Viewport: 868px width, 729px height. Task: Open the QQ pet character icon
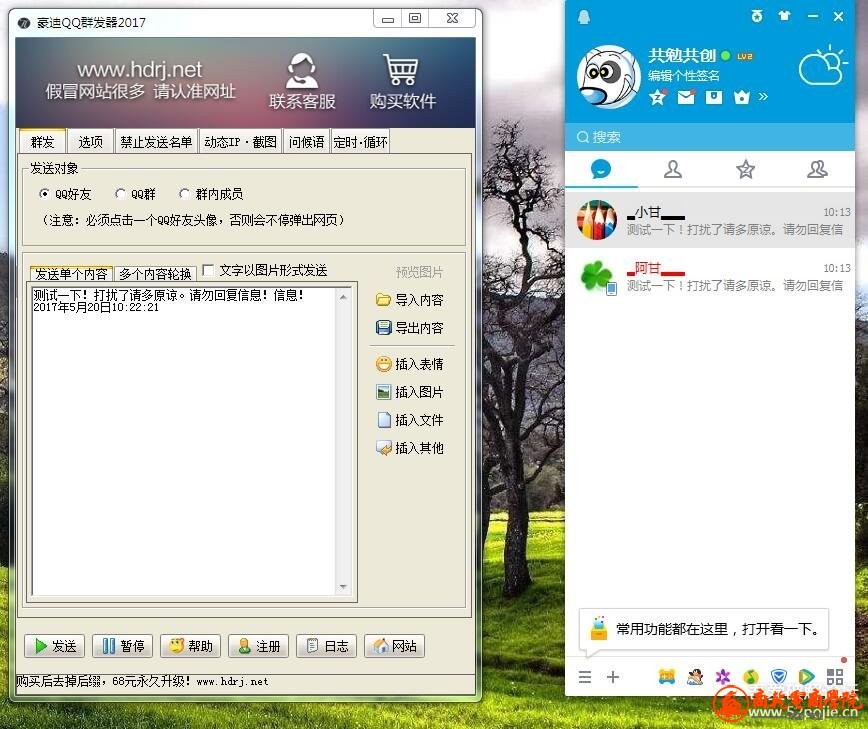pos(695,676)
